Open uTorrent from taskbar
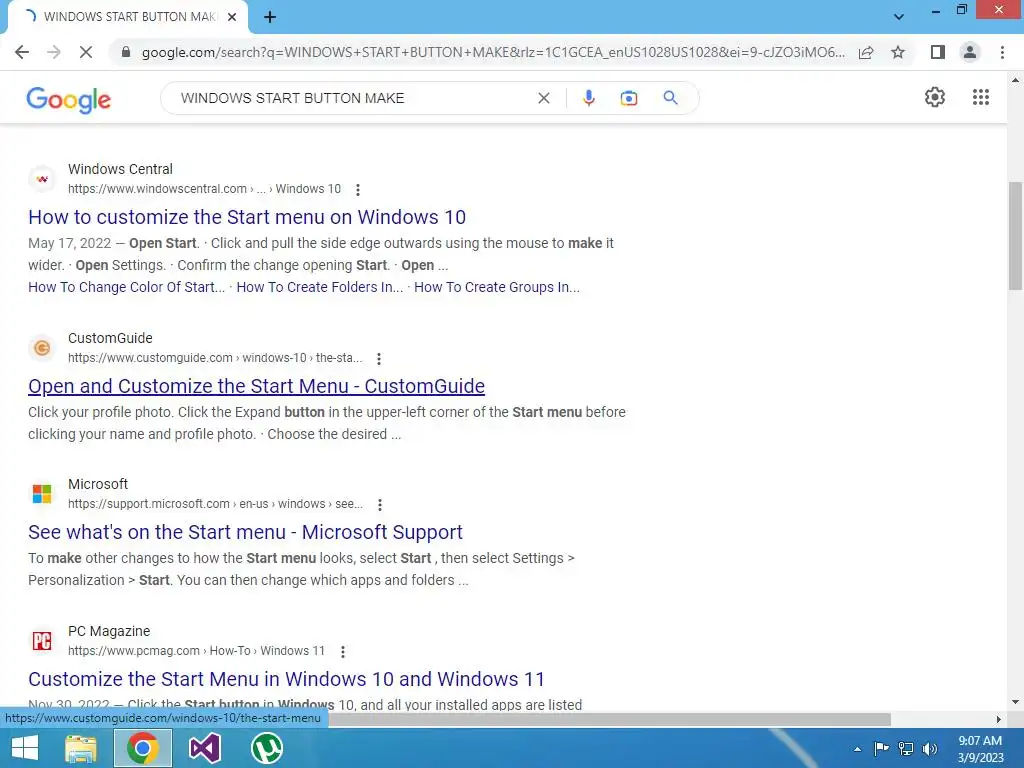The image size is (1024, 768). tap(266, 748)
